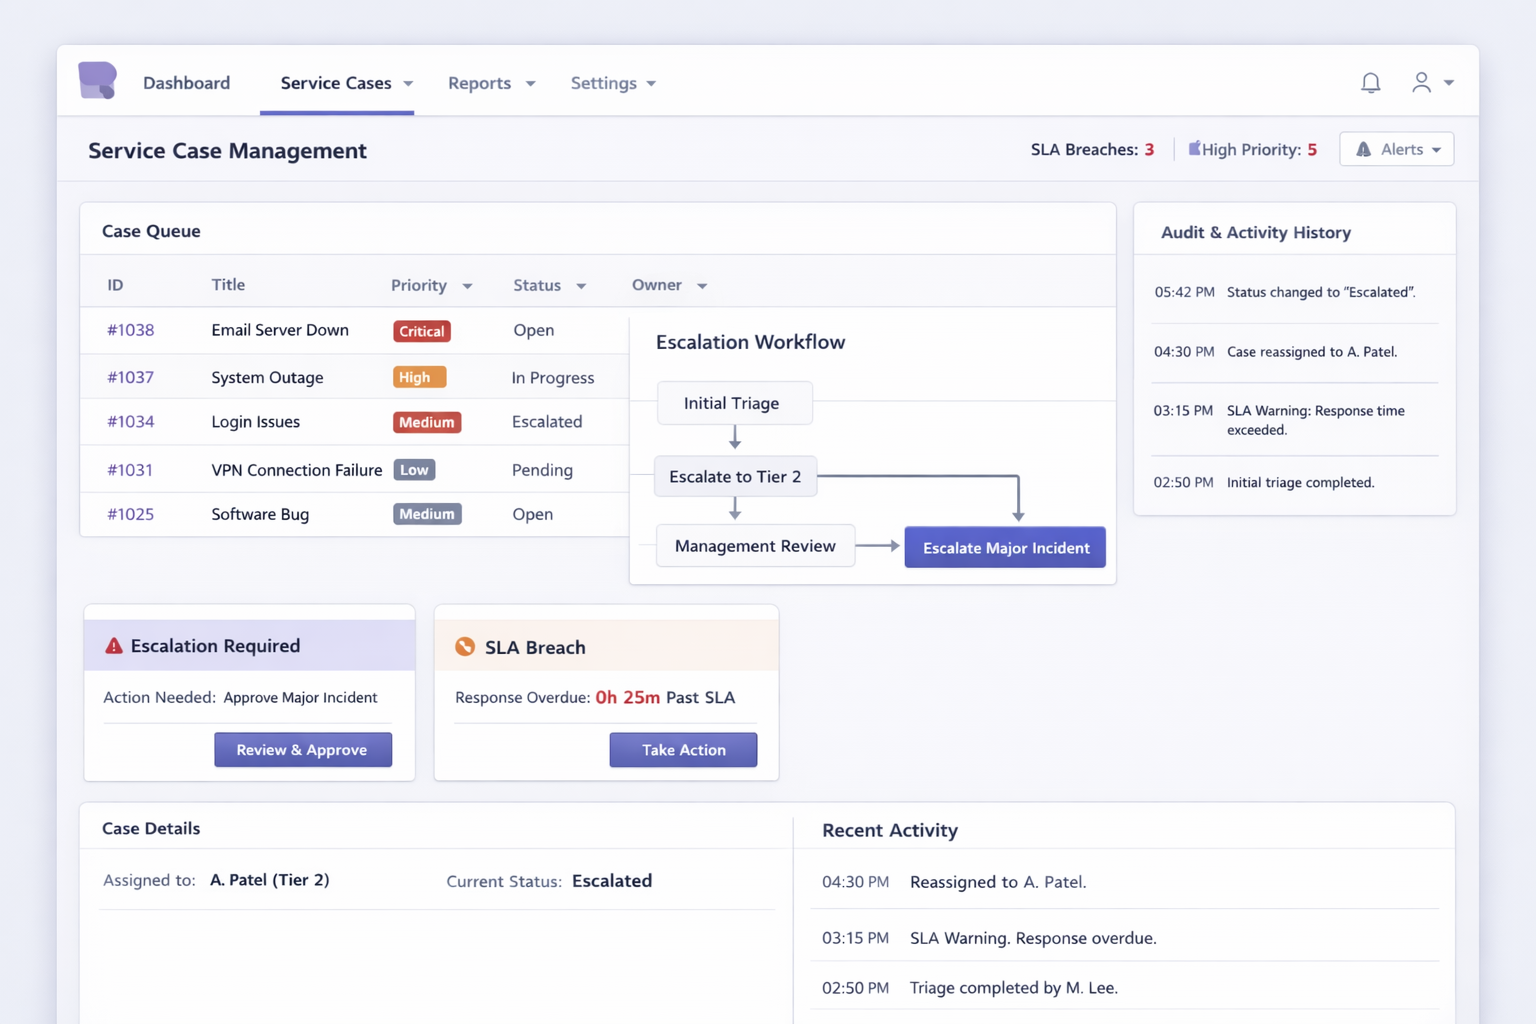Sort cases by Priority column arrow
1536x1024 pixels.
[467, 286]
